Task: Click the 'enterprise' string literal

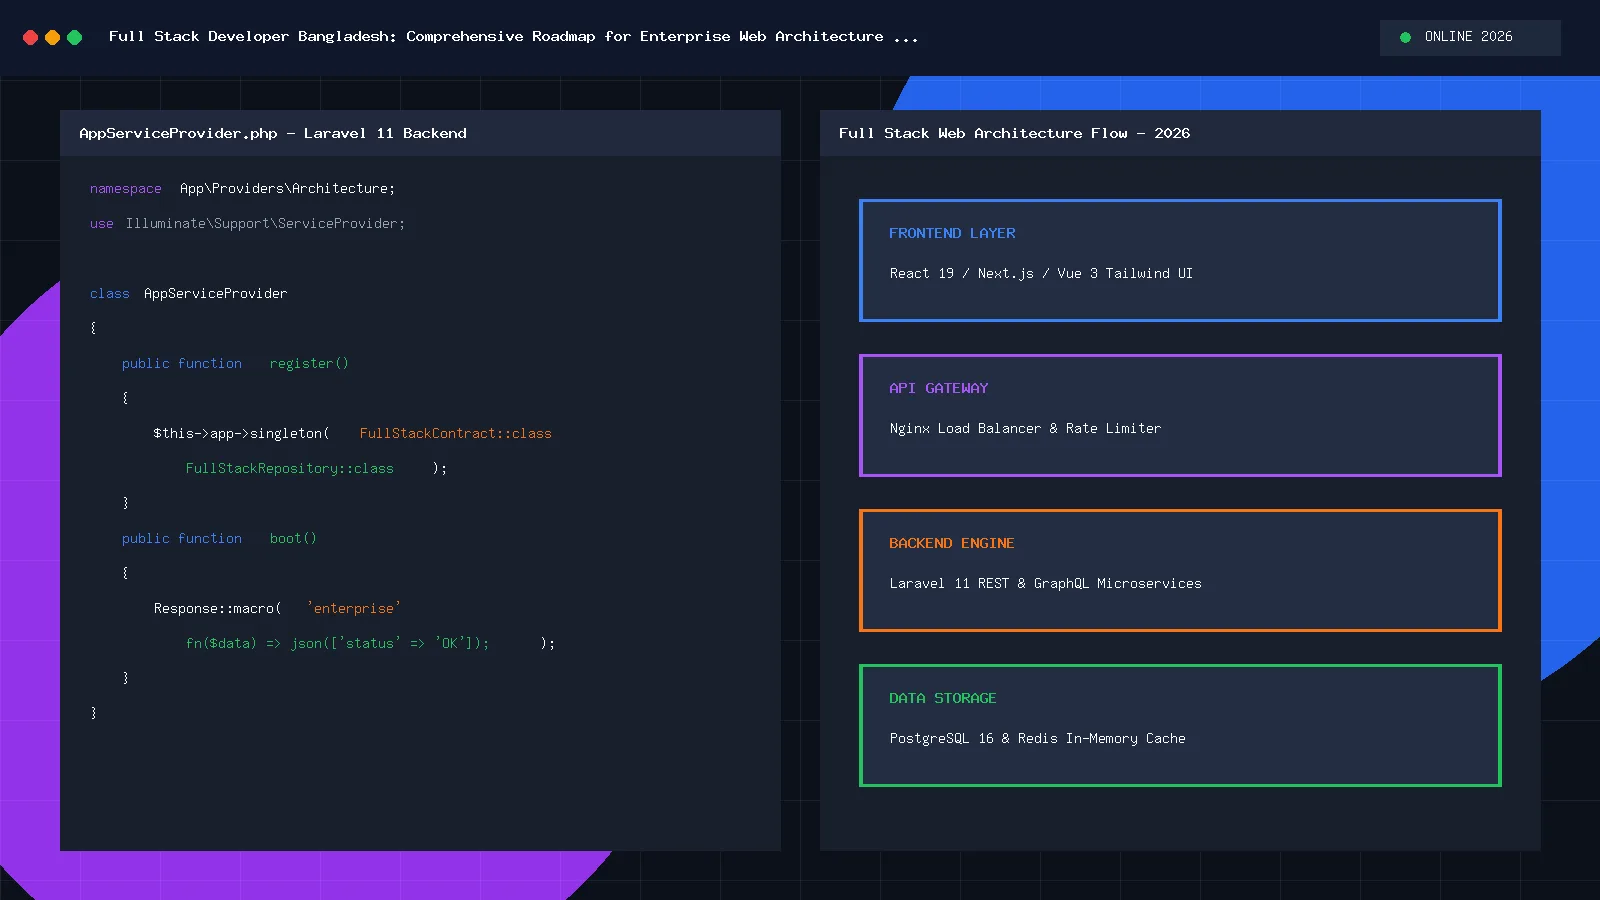Action: click(354, 608)
